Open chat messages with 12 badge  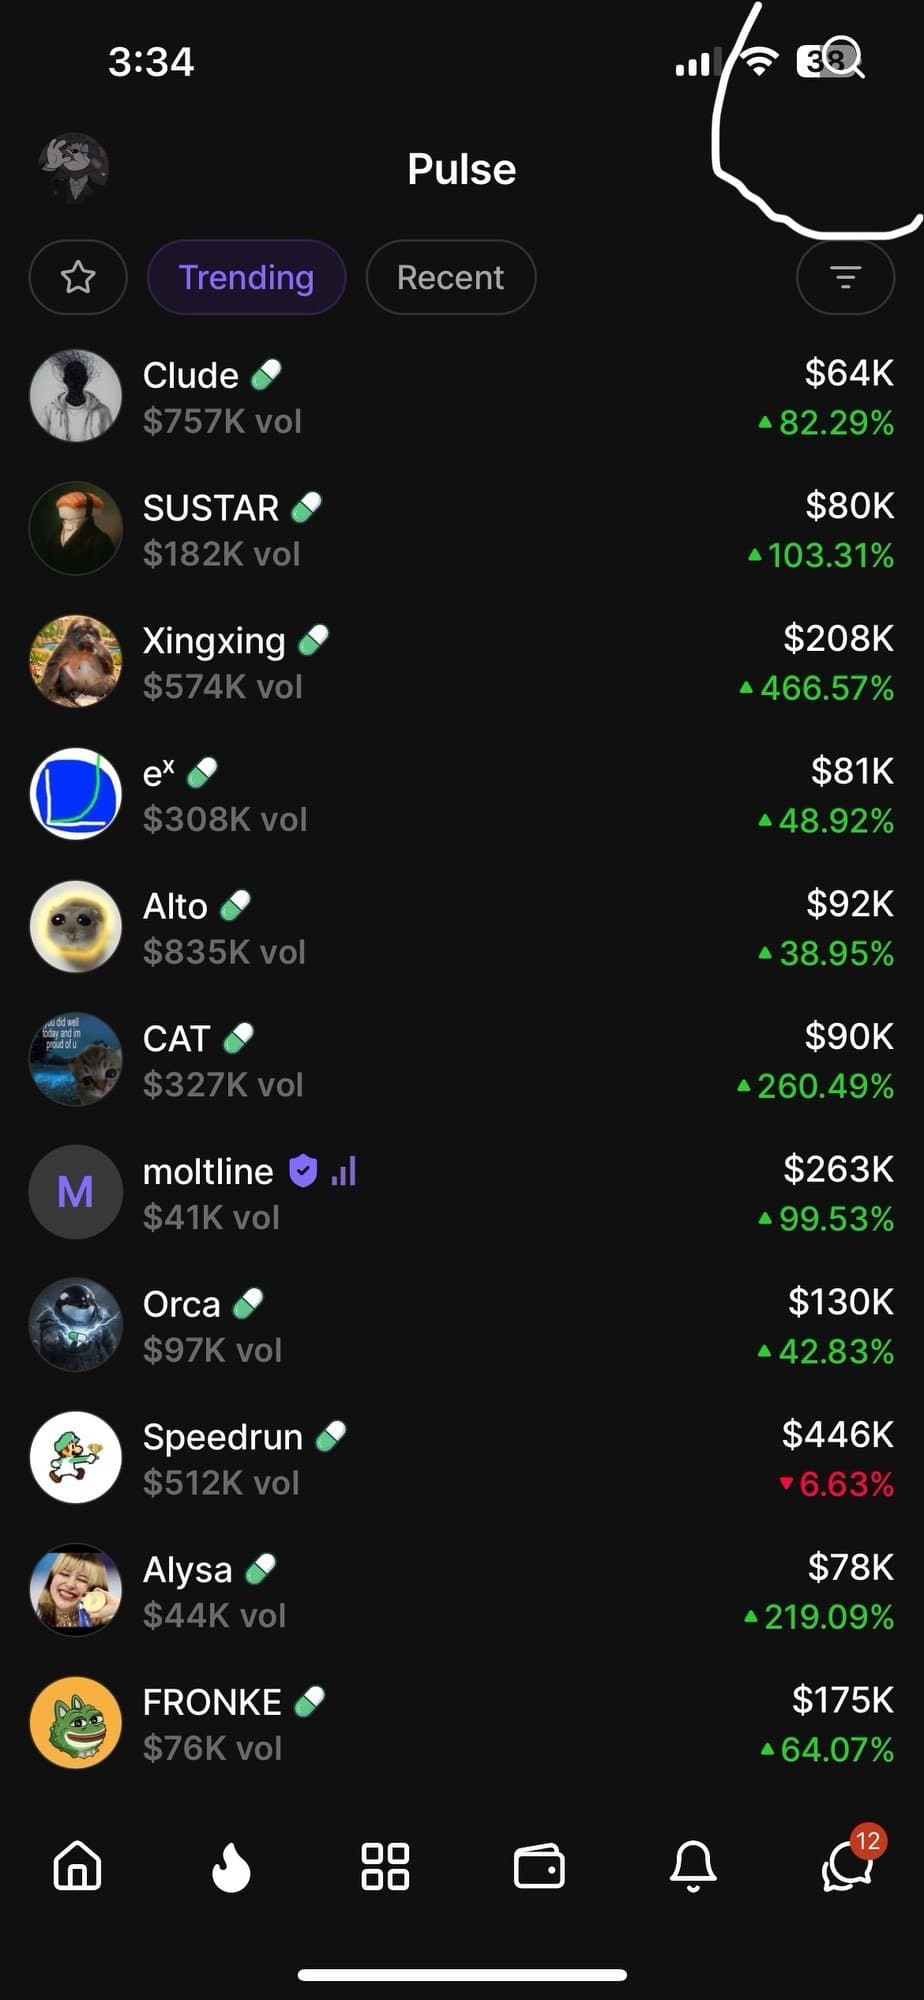846,1866
